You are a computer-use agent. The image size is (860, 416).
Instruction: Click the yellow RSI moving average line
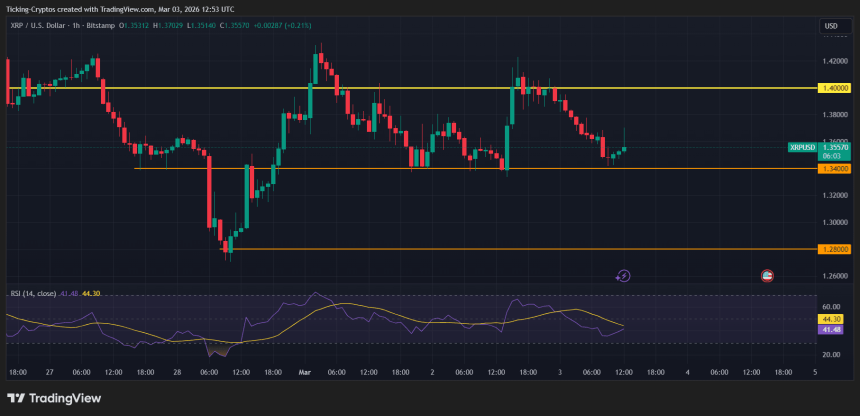(350, 305)
